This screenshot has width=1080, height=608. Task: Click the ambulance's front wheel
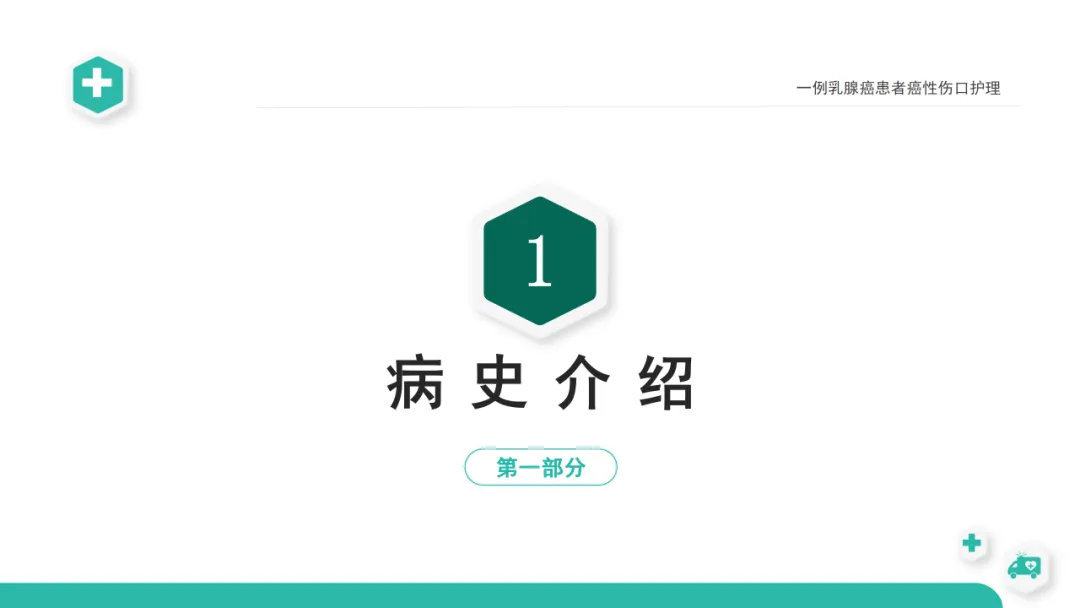tap(1013, 576)
